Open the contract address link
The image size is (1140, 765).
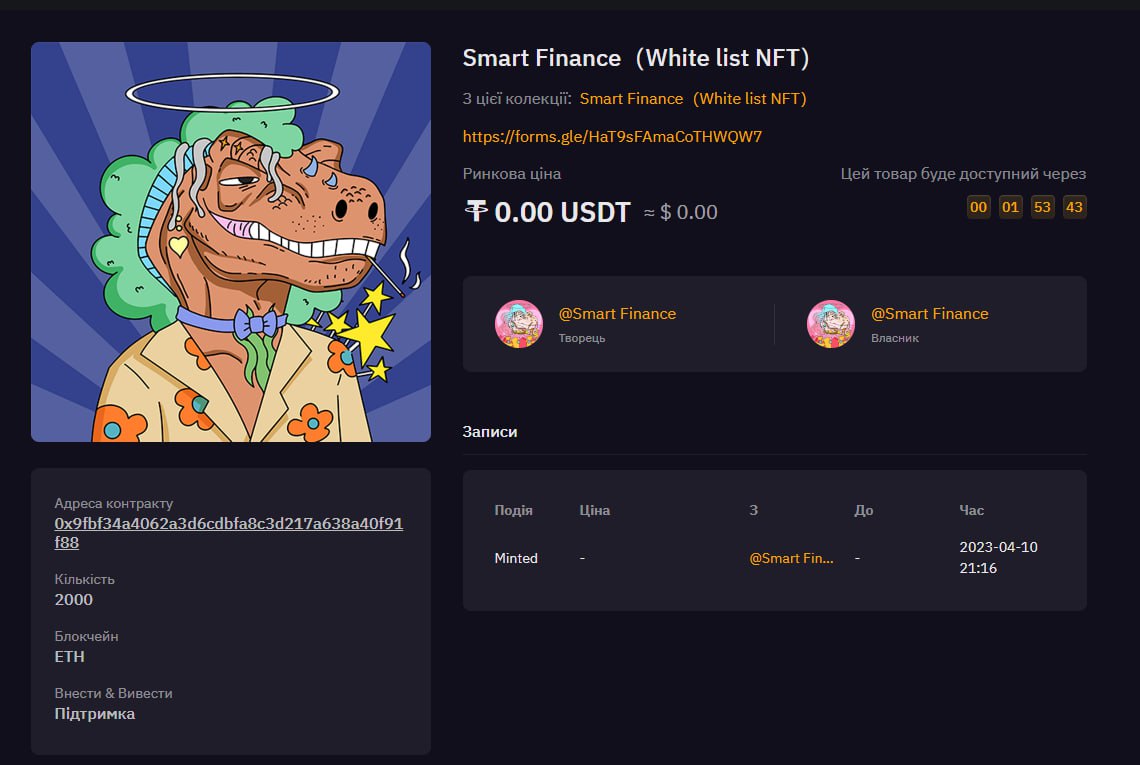point(229,533)
